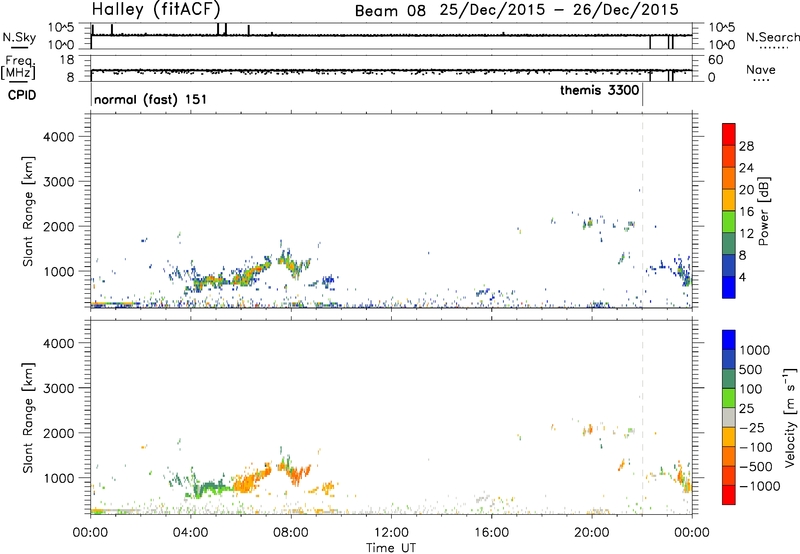Click the date range "25/Dec/2015 – 26/Dec/2015"
The height and width of the screenshot is (554, 800).
559,10
